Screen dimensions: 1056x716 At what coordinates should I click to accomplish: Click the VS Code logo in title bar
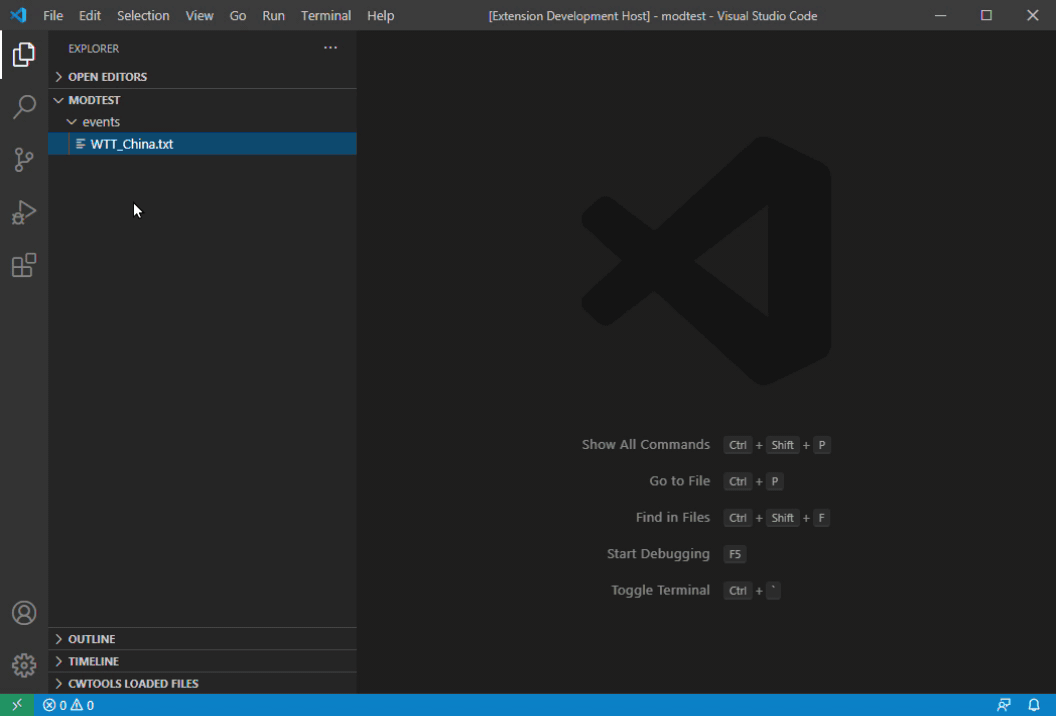(18, 15)
